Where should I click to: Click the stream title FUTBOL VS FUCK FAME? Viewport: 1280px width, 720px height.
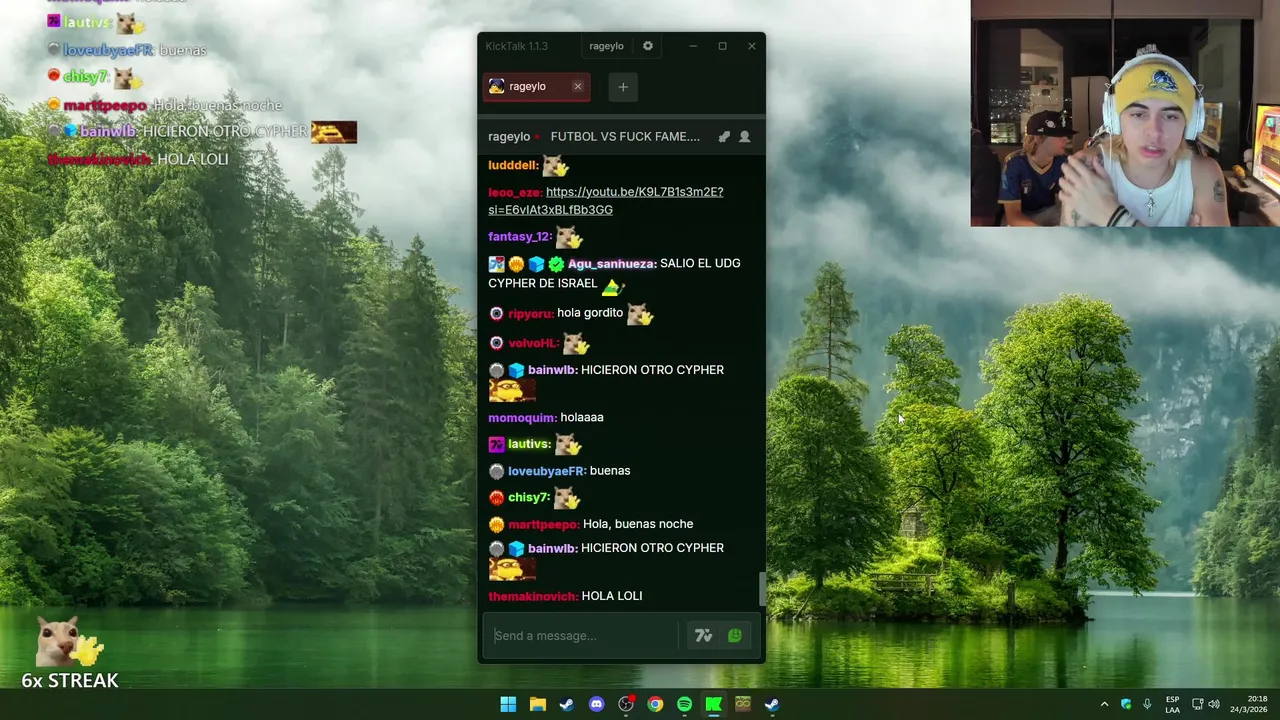click(625, 137)
